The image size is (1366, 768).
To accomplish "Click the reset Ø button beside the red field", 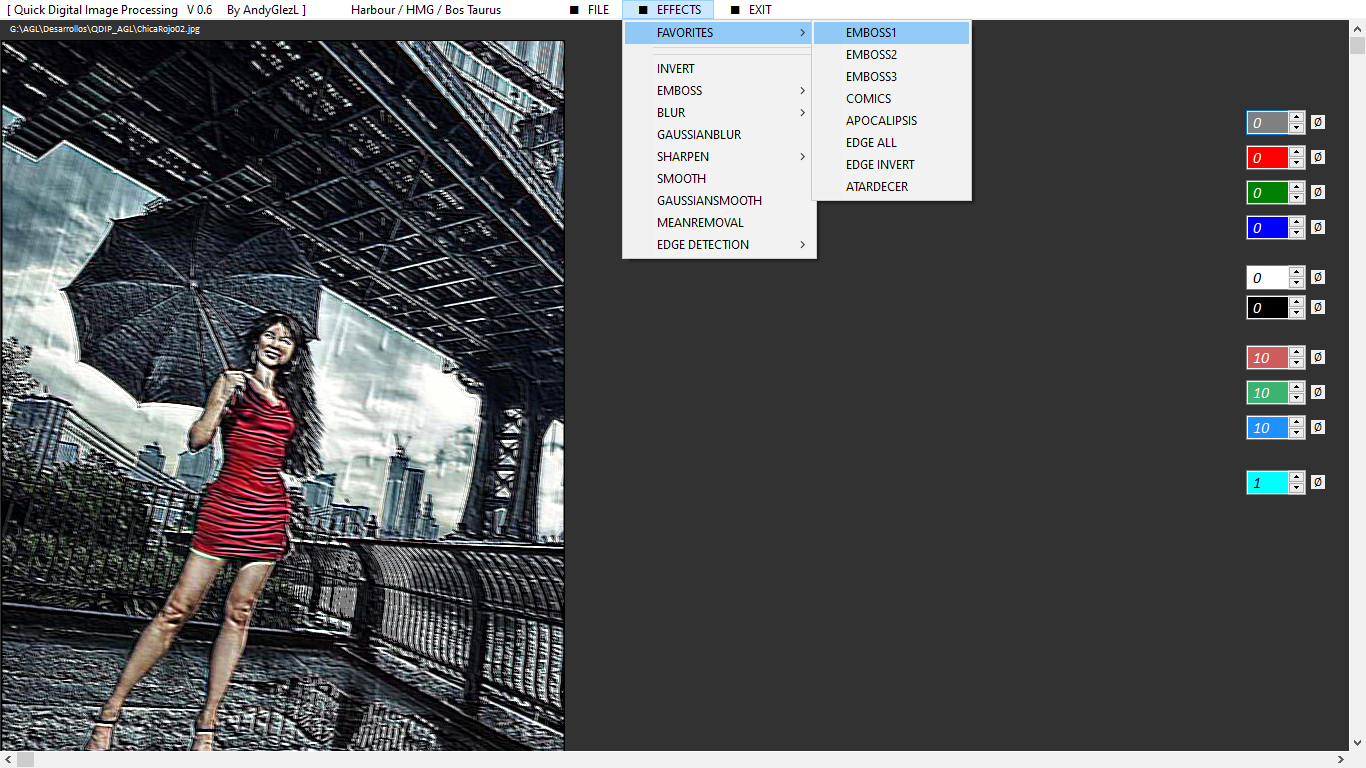I will click(x=1318, y=157).
